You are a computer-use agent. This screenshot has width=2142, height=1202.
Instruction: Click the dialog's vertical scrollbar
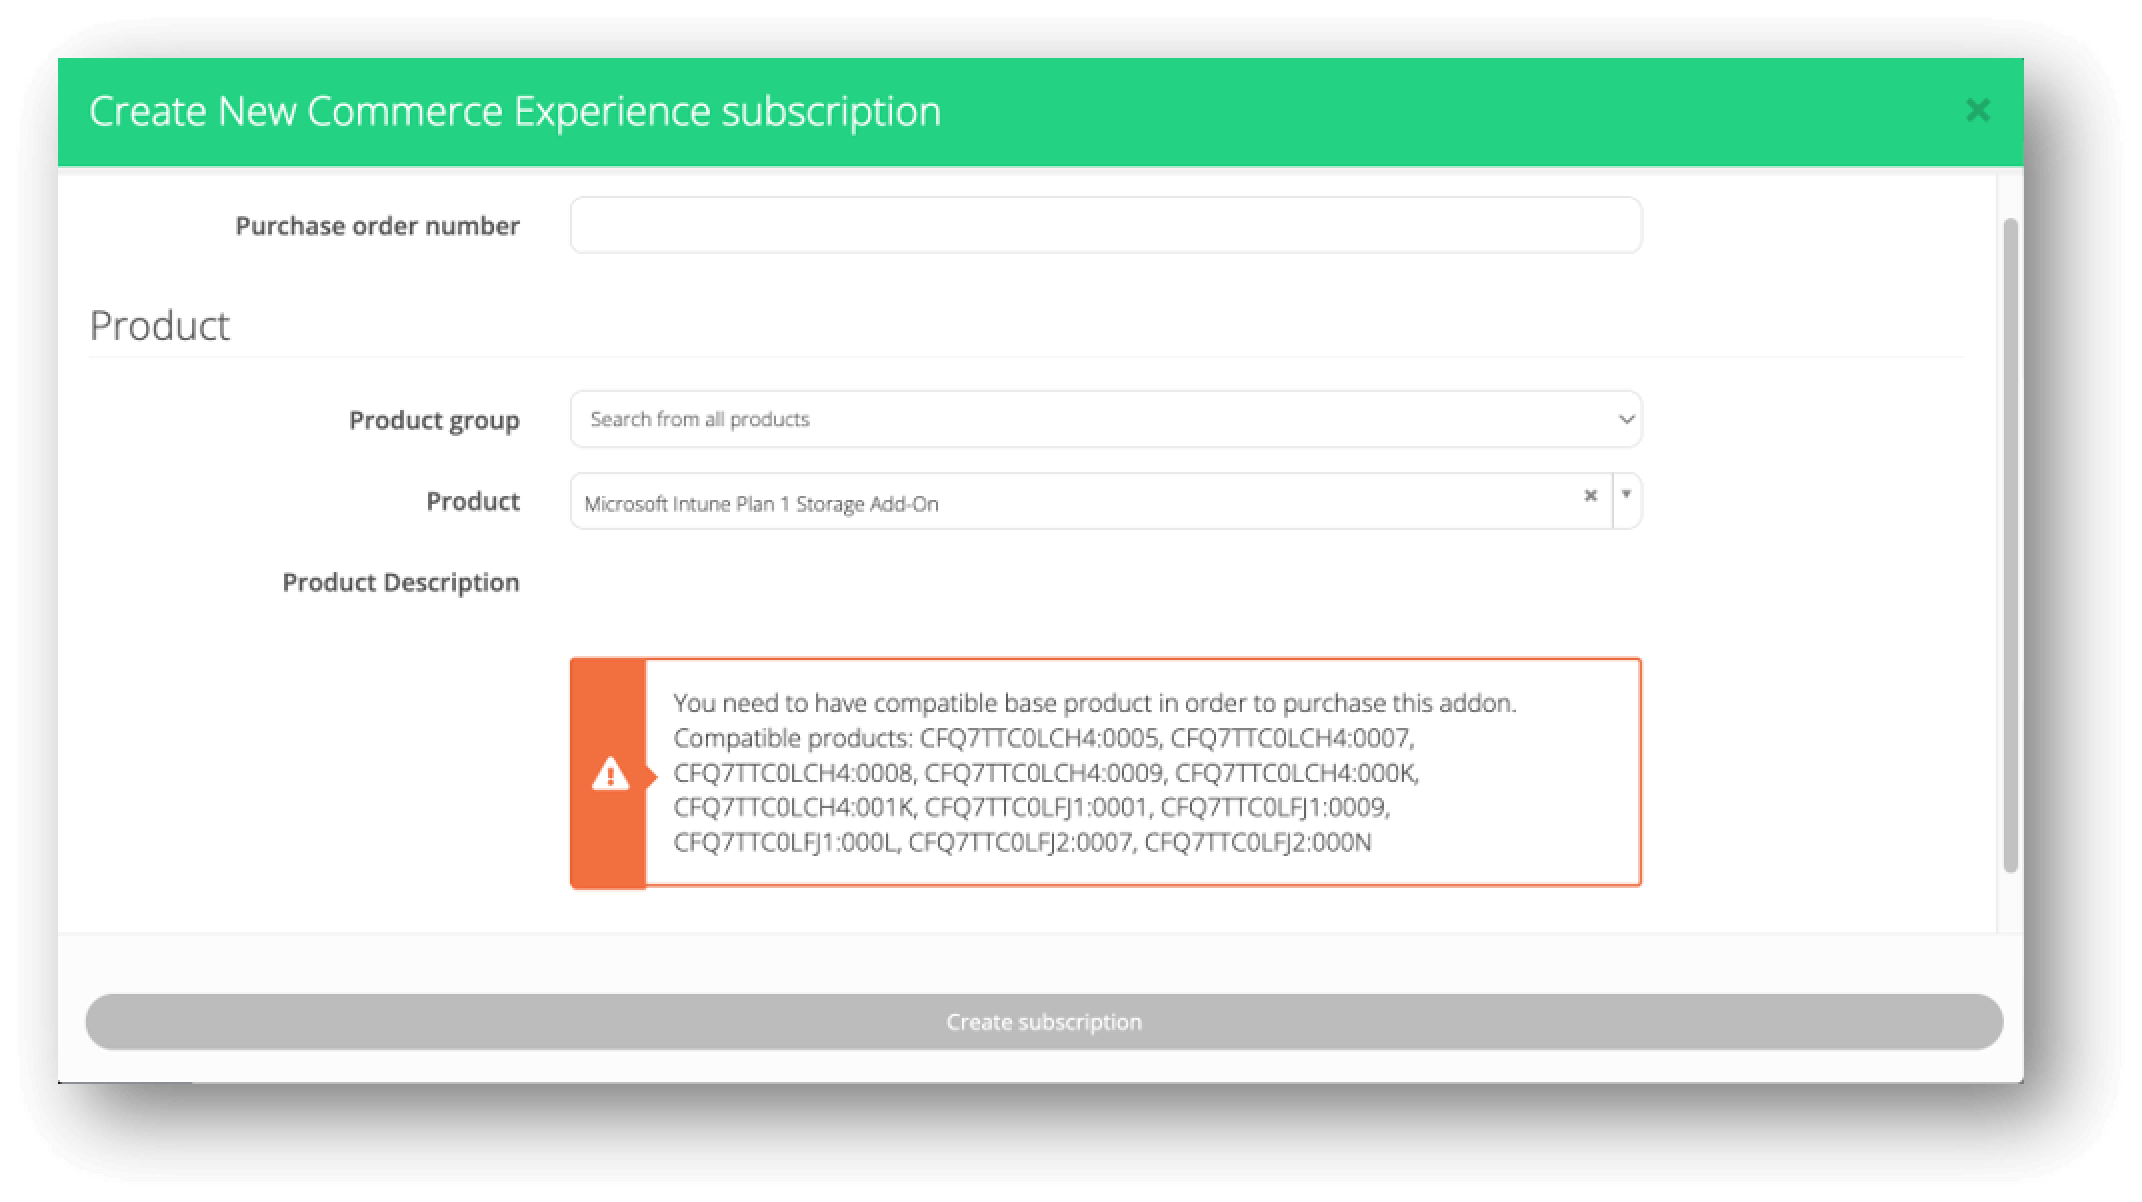click(x=2011, y=545)
